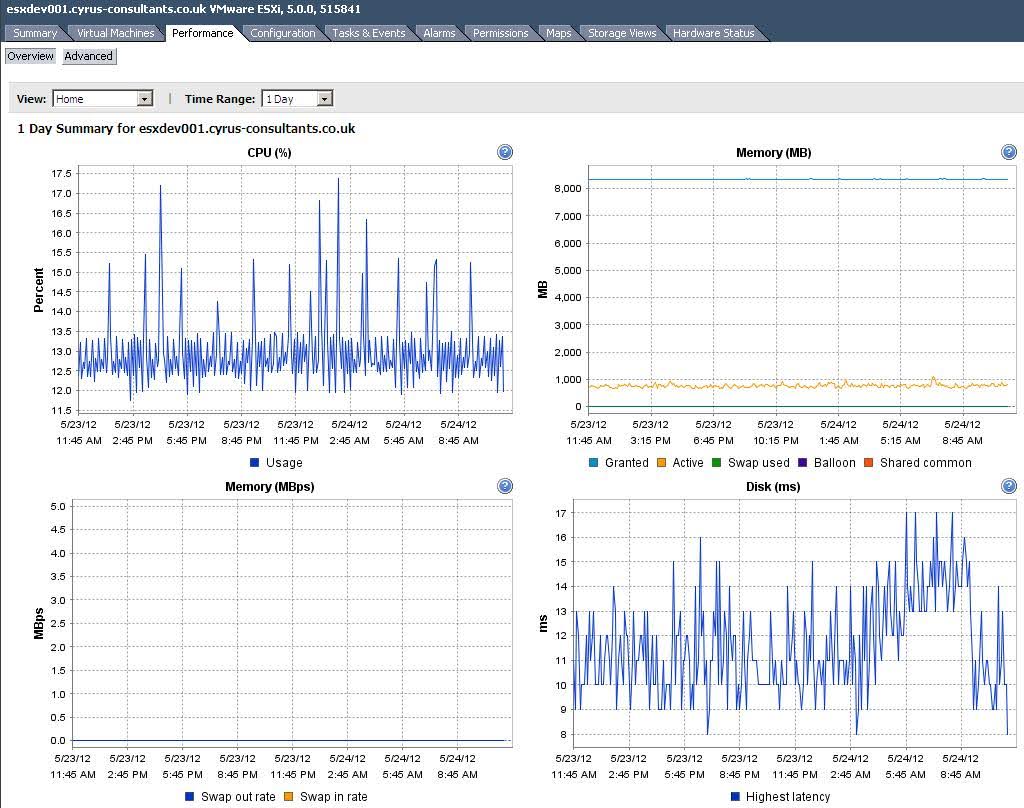
Task: Click the Swap used green swatch
Action: click(x=716, y=462)
